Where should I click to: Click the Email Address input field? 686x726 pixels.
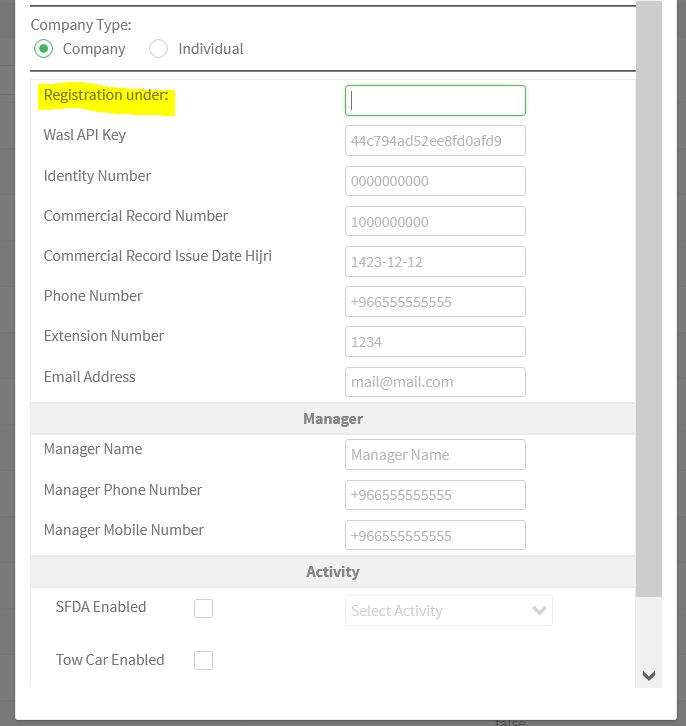435,382
